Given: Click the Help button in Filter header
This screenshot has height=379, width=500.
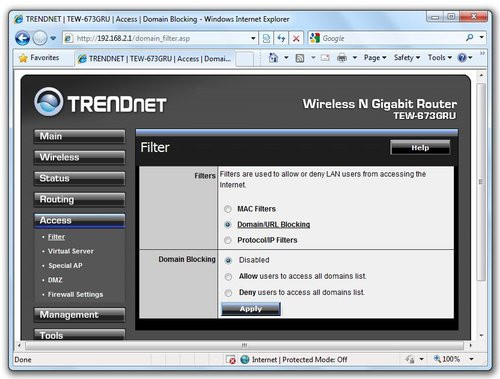Looking at the screenshot, I should coord(420,147).
